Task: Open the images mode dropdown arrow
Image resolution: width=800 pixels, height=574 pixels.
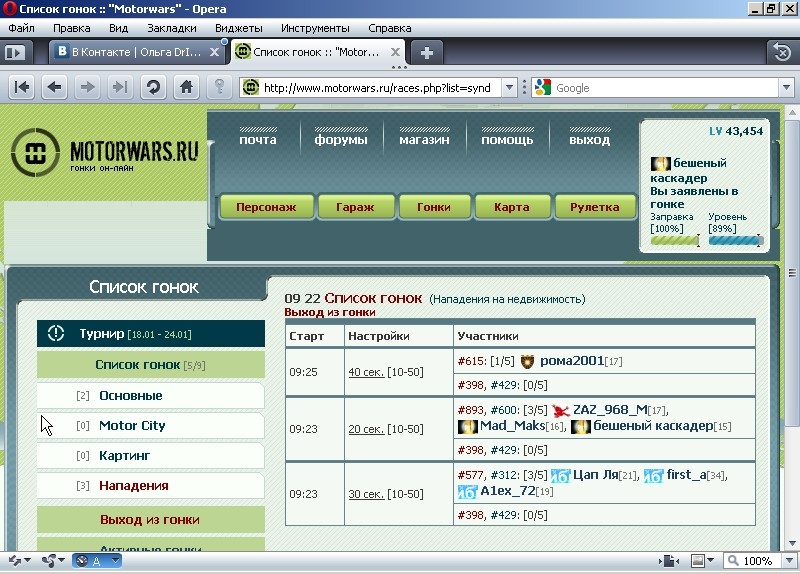Action: (710, 561)
